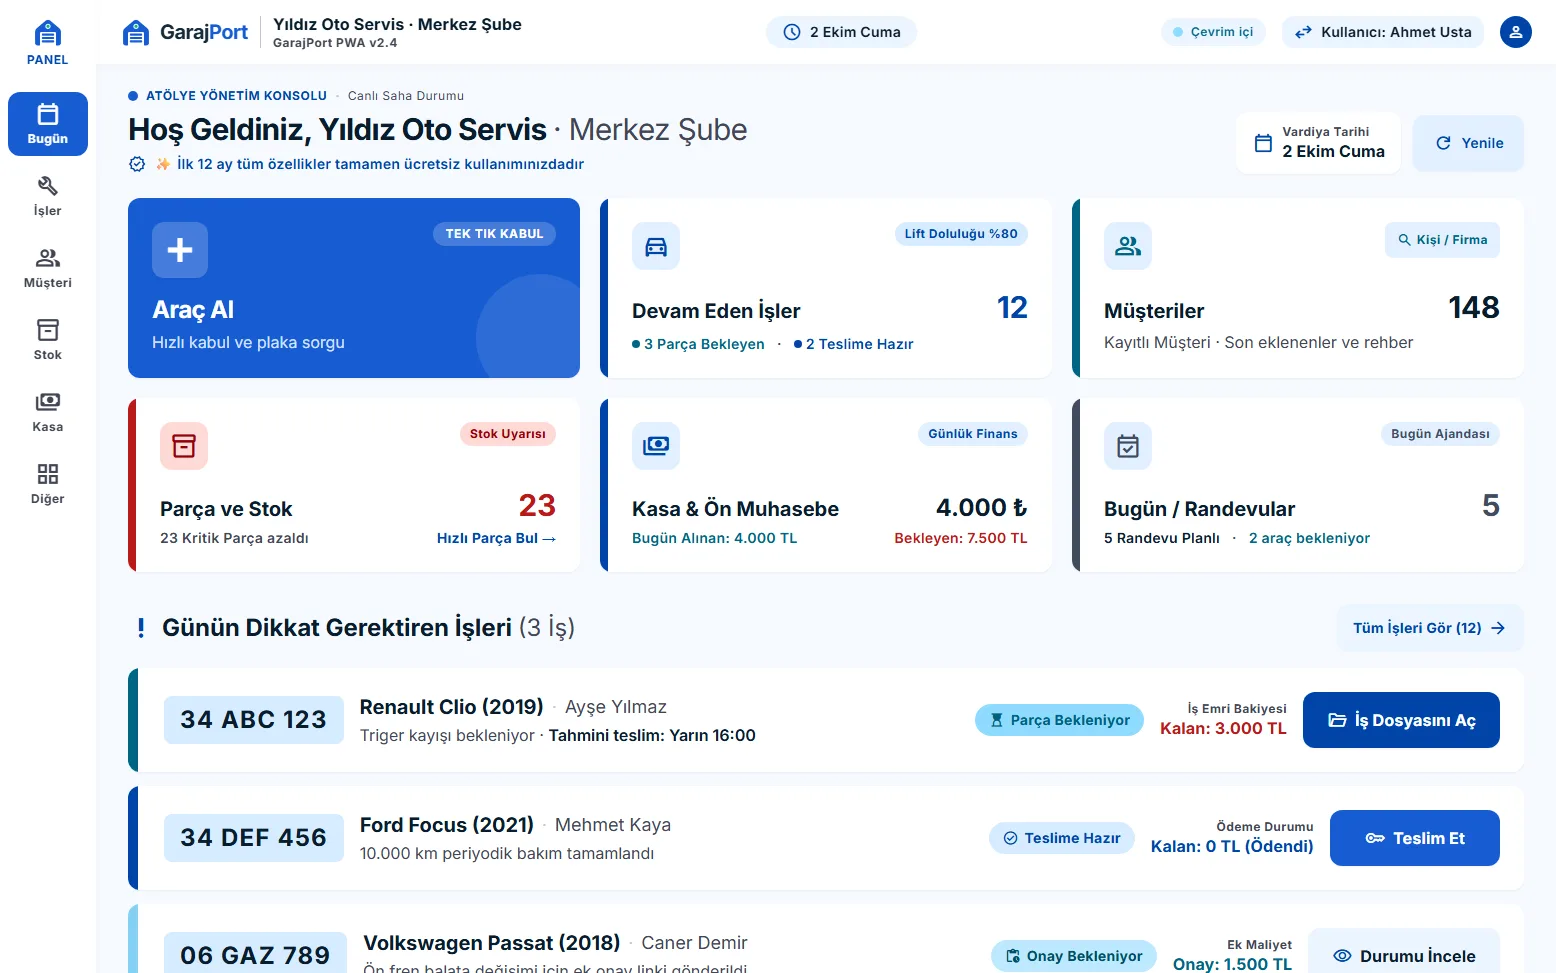Go to İşler section in sidebar
The height and width of the screenshot is (973, 1556).
pyautogui.click(x=48, y=196)
